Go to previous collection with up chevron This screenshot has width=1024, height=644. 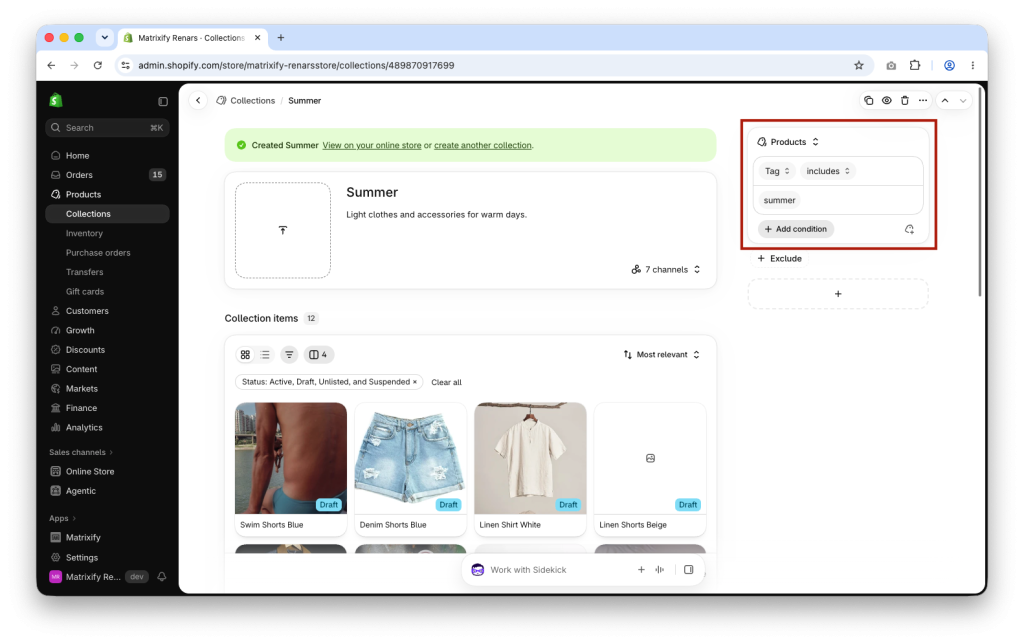click(x=945, y=101)
